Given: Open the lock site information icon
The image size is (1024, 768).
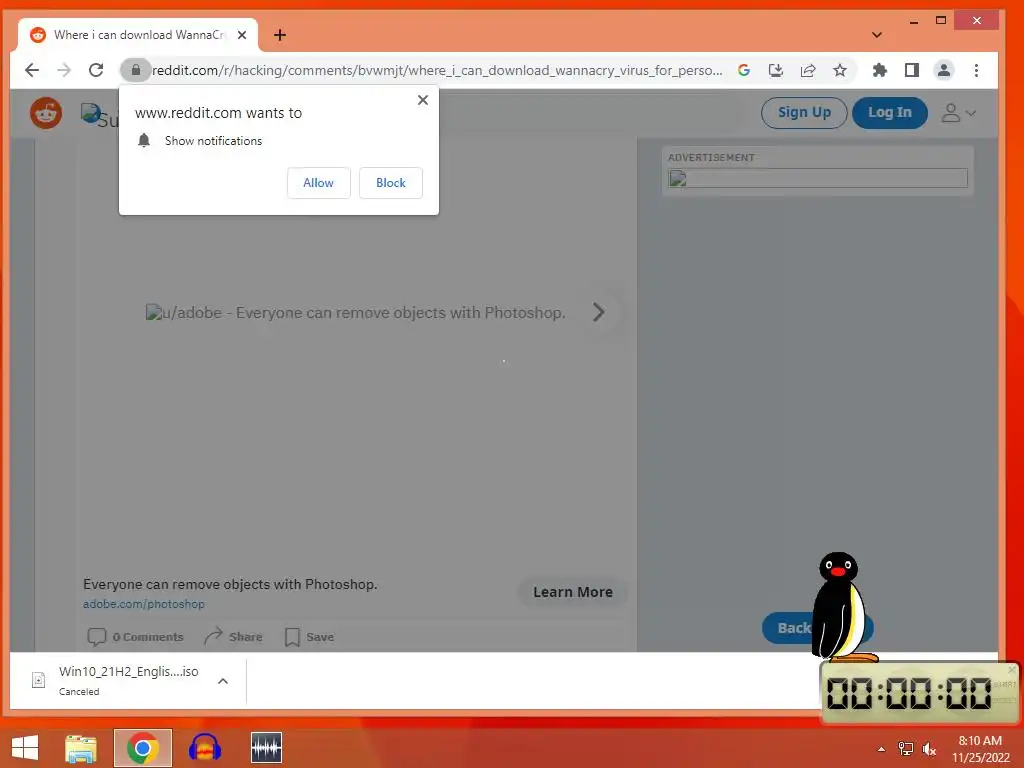Looking at the screenshot, I should tap(135, 70).
